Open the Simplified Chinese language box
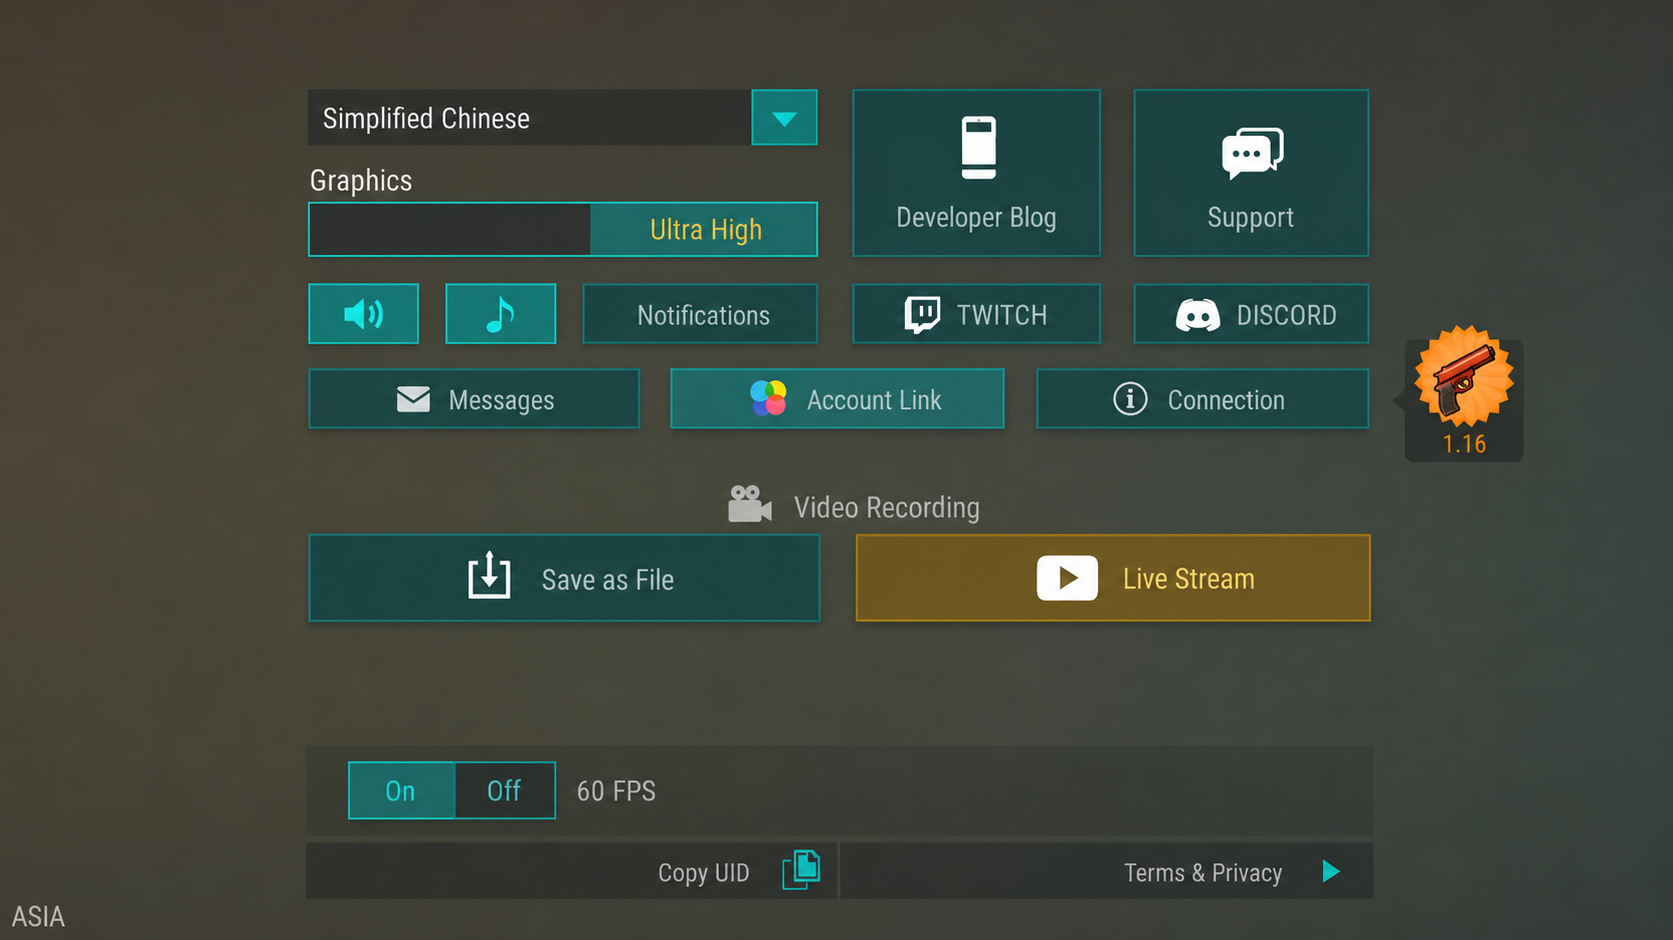 529,118
